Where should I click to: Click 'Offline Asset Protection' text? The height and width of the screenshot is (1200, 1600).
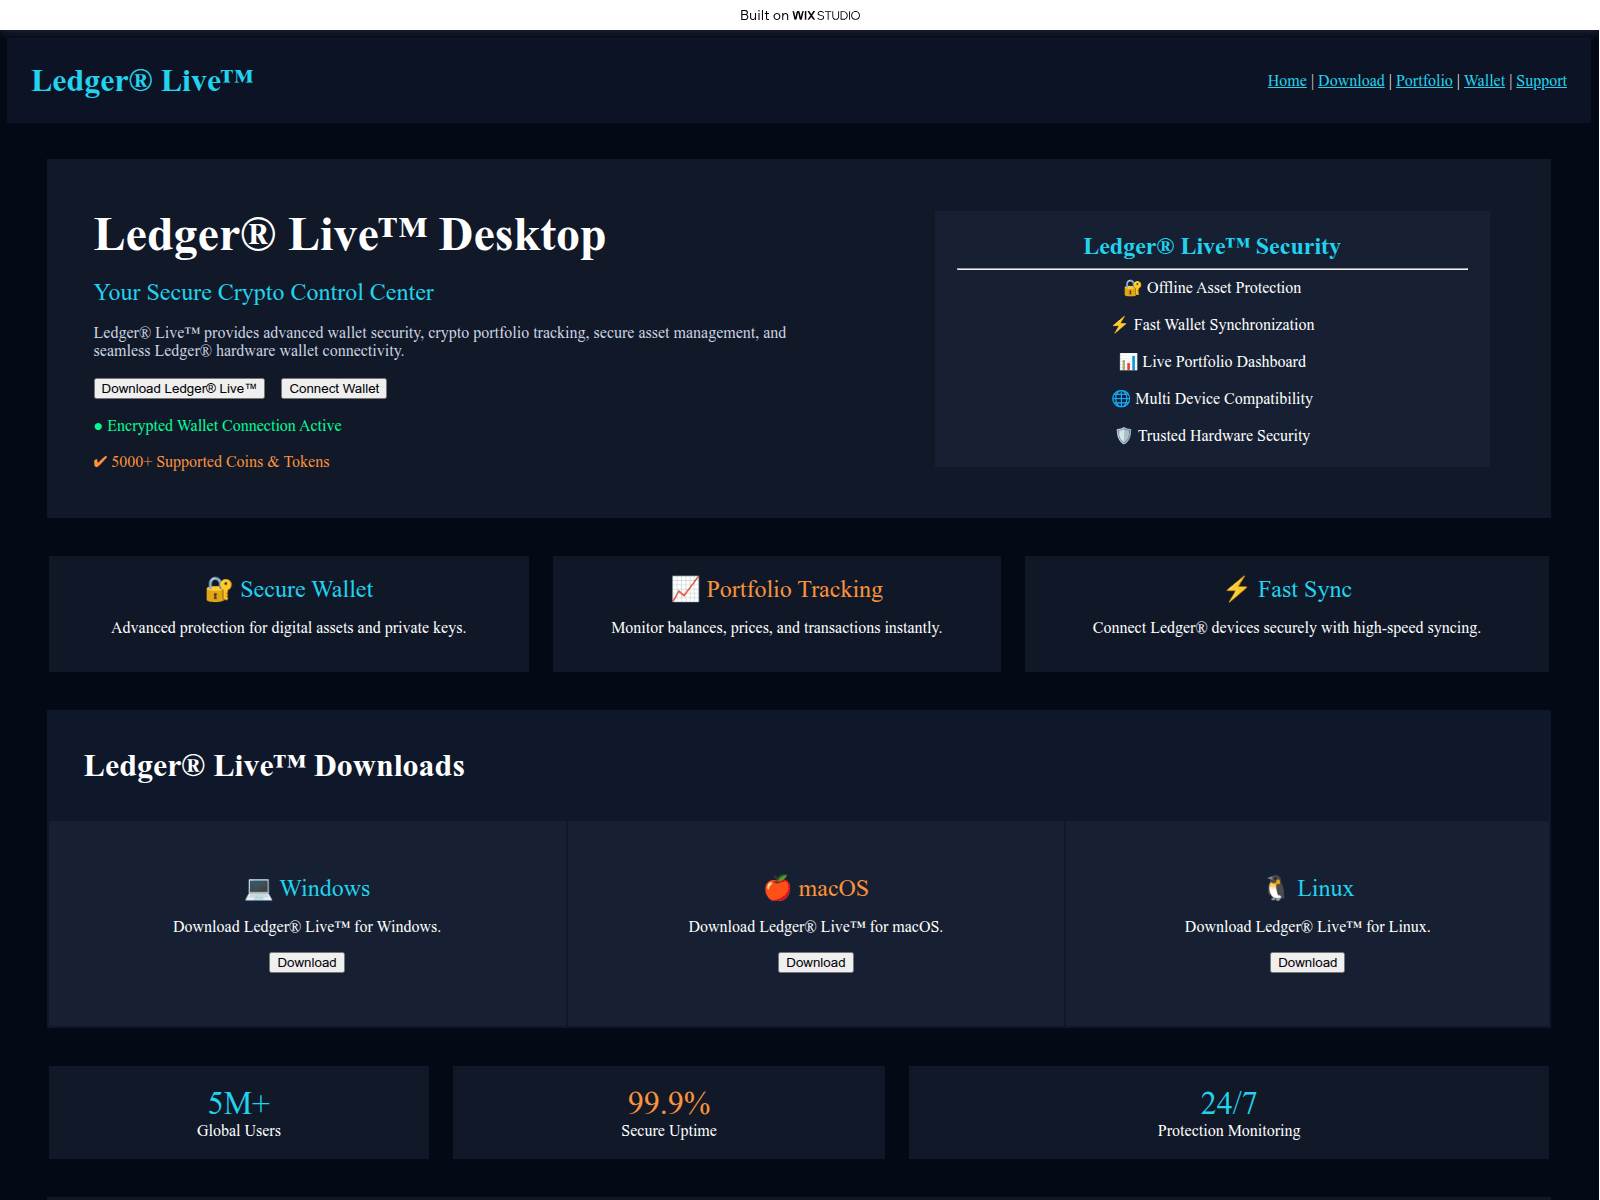pyautogui.click(x=1224, y=288)
